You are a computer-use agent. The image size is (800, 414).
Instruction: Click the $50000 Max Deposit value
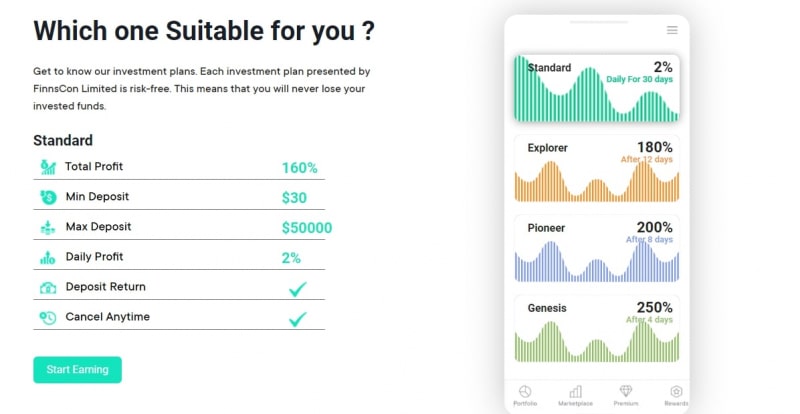pyautogui.click(x=307, y=228)
